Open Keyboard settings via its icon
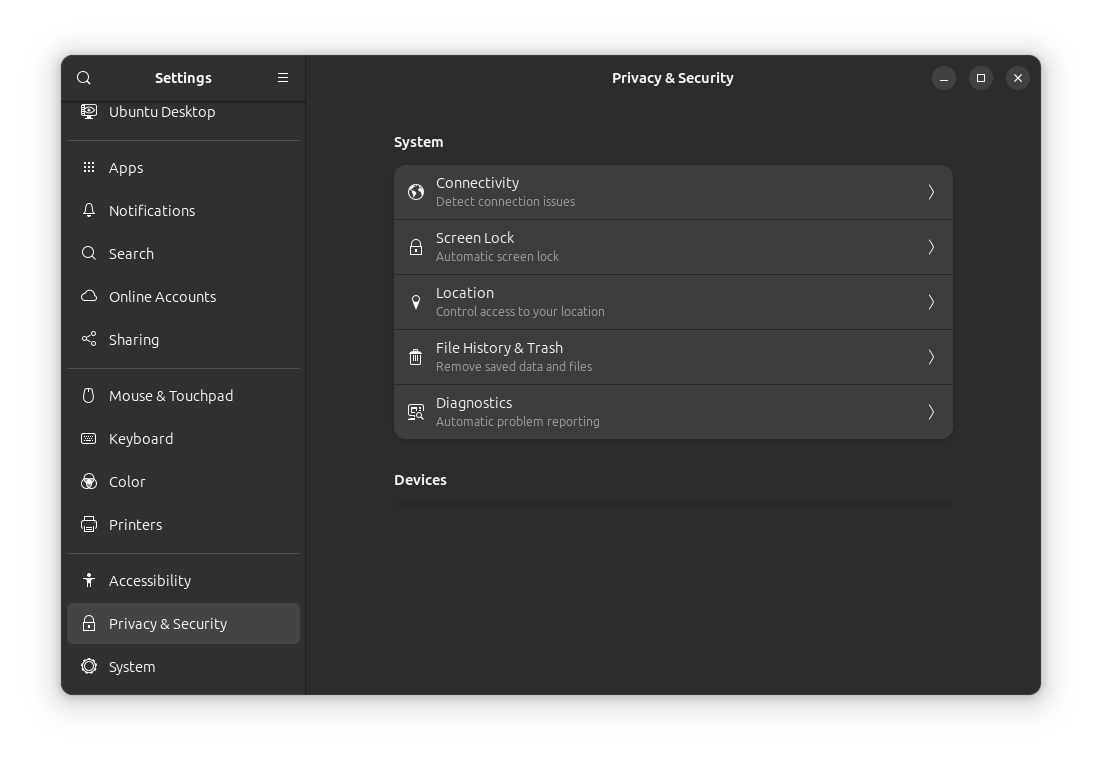The image size is (1102, 762). (88, 438)
